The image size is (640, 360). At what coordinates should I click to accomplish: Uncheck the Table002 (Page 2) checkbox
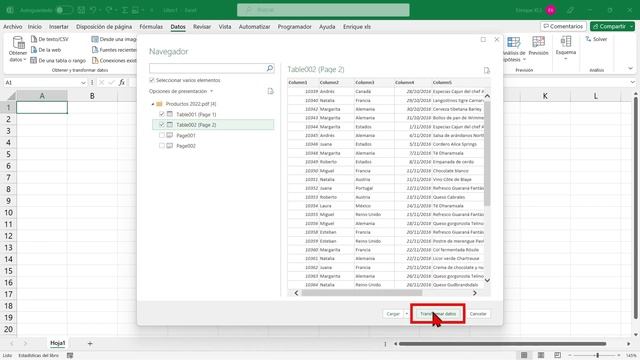162,124
